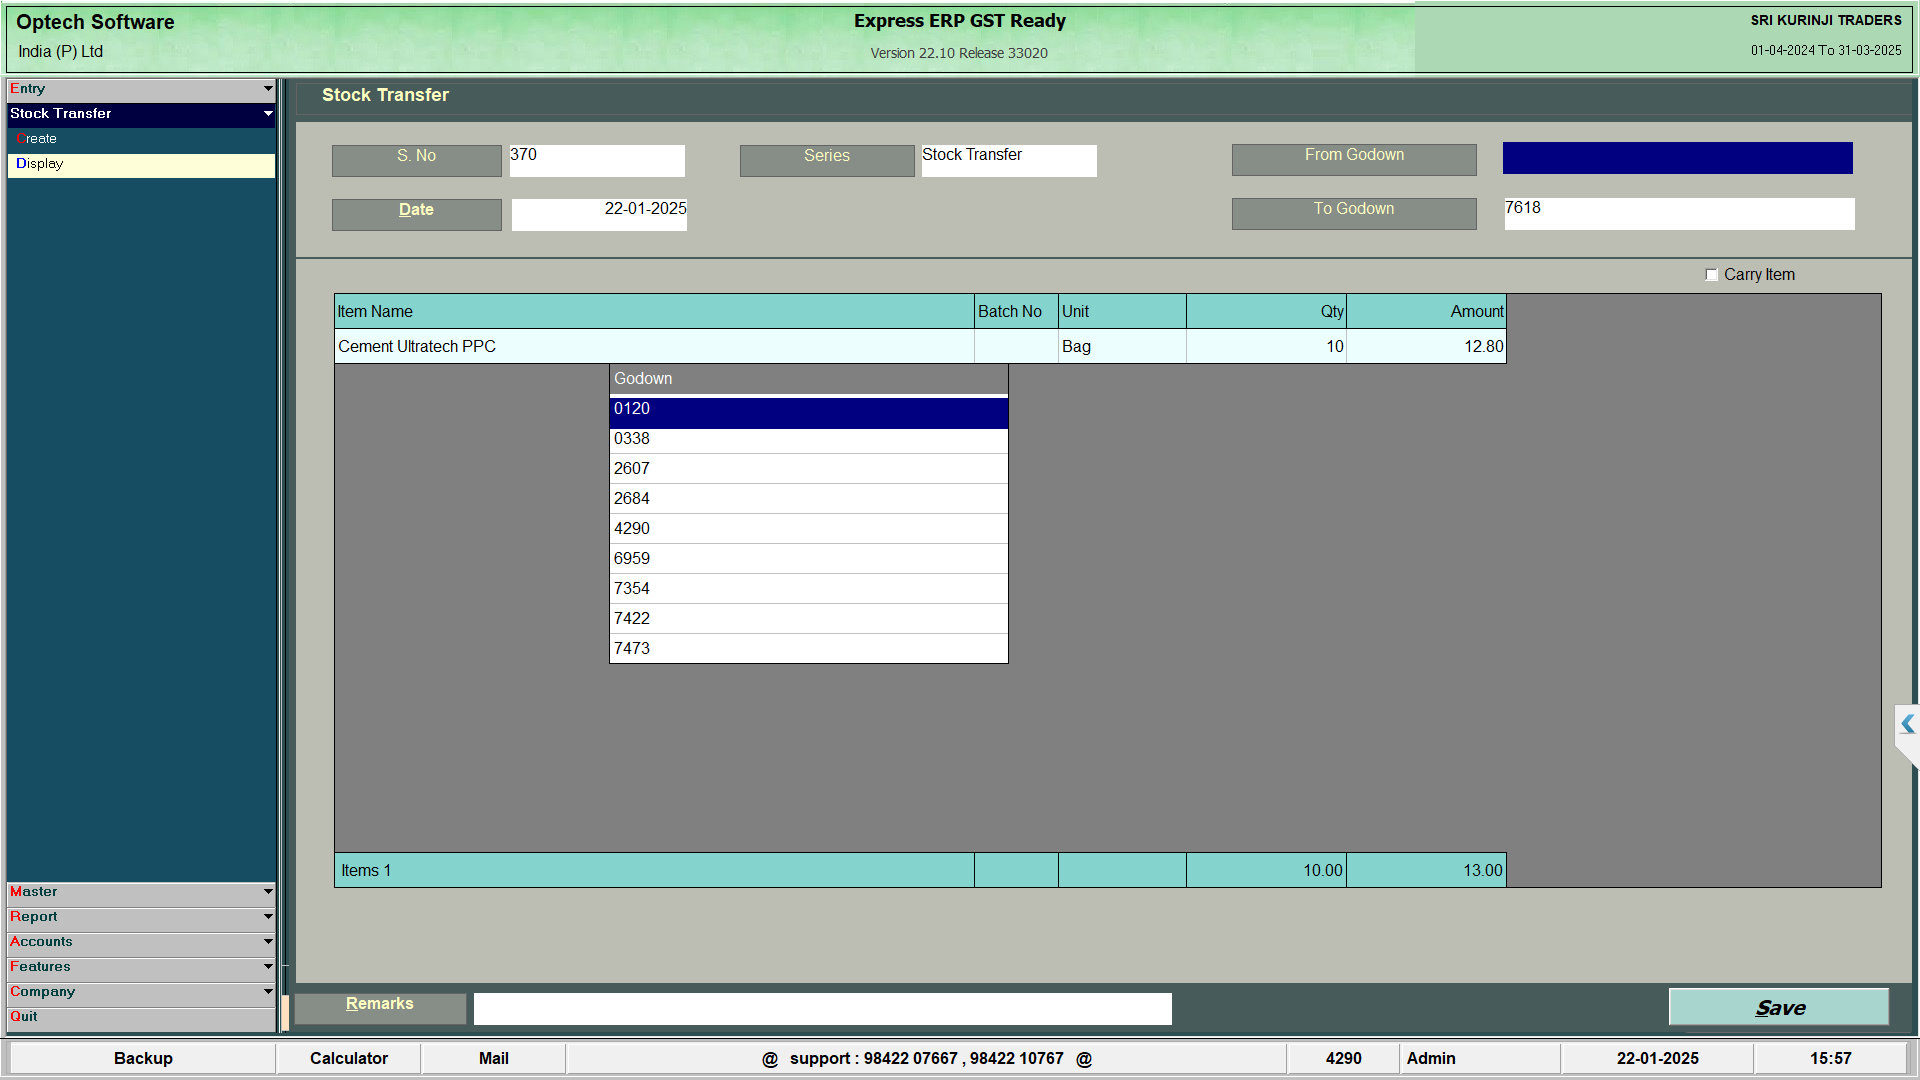Choose godown 0338 from the list
The width and height of the screenshot is (1920, 1080).
click(808, 439)
